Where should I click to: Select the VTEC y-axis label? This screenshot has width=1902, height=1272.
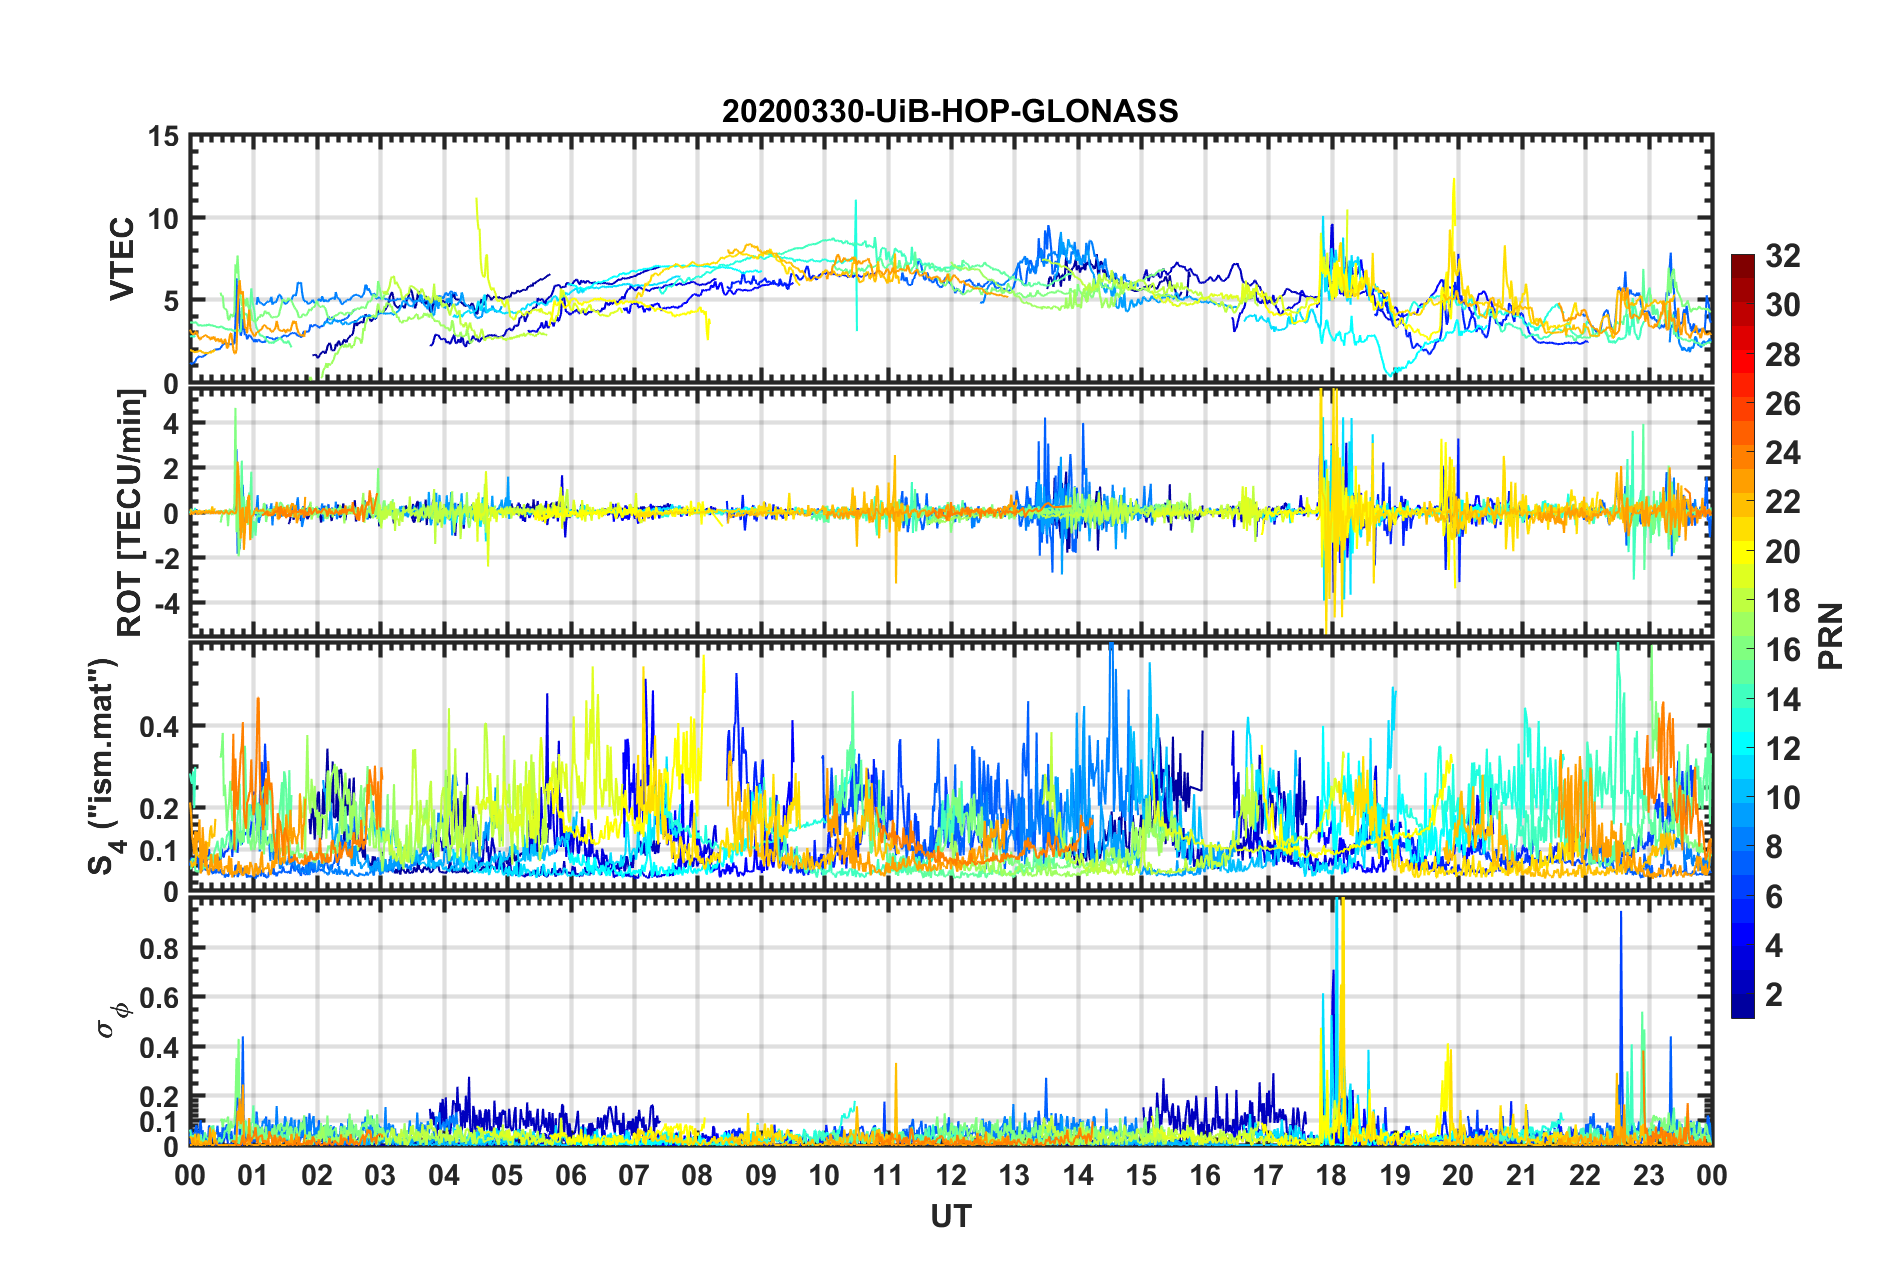pos(122,258)
